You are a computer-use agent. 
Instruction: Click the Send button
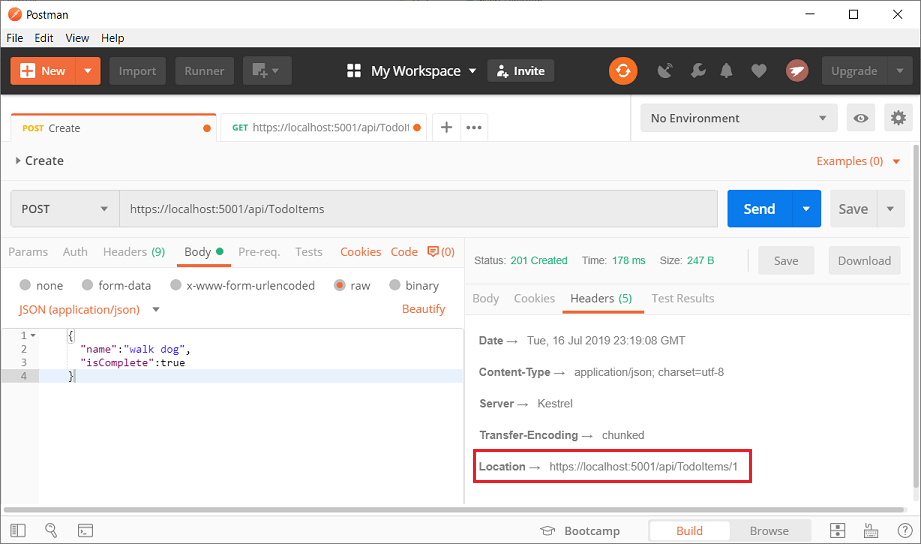click(x=759, y=209)
